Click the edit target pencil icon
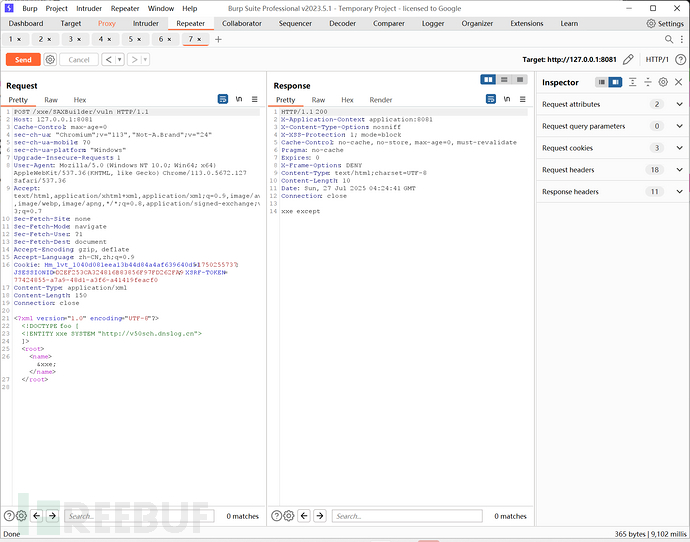The height and width of the screenshot is (542, 690). point(628,60)
